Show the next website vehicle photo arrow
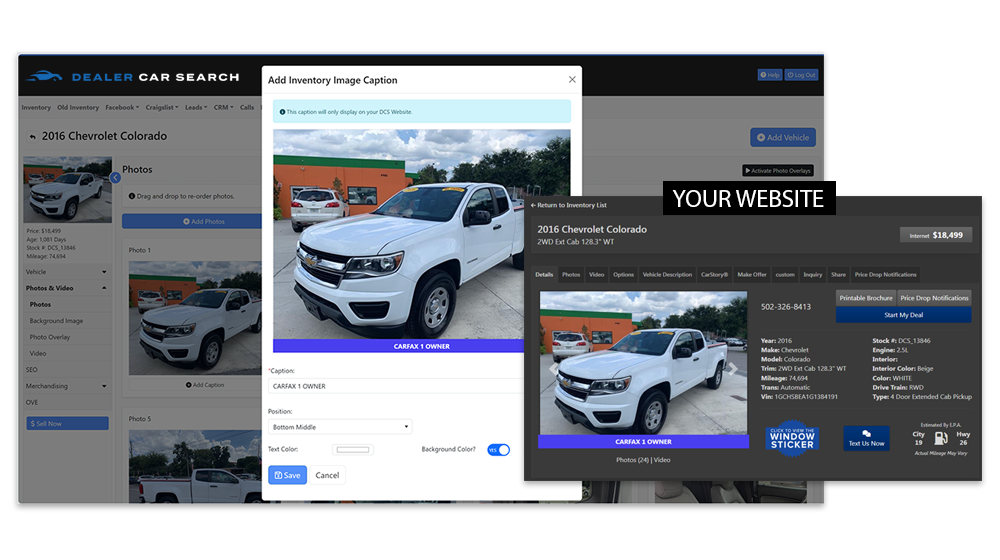 [733, 369]
